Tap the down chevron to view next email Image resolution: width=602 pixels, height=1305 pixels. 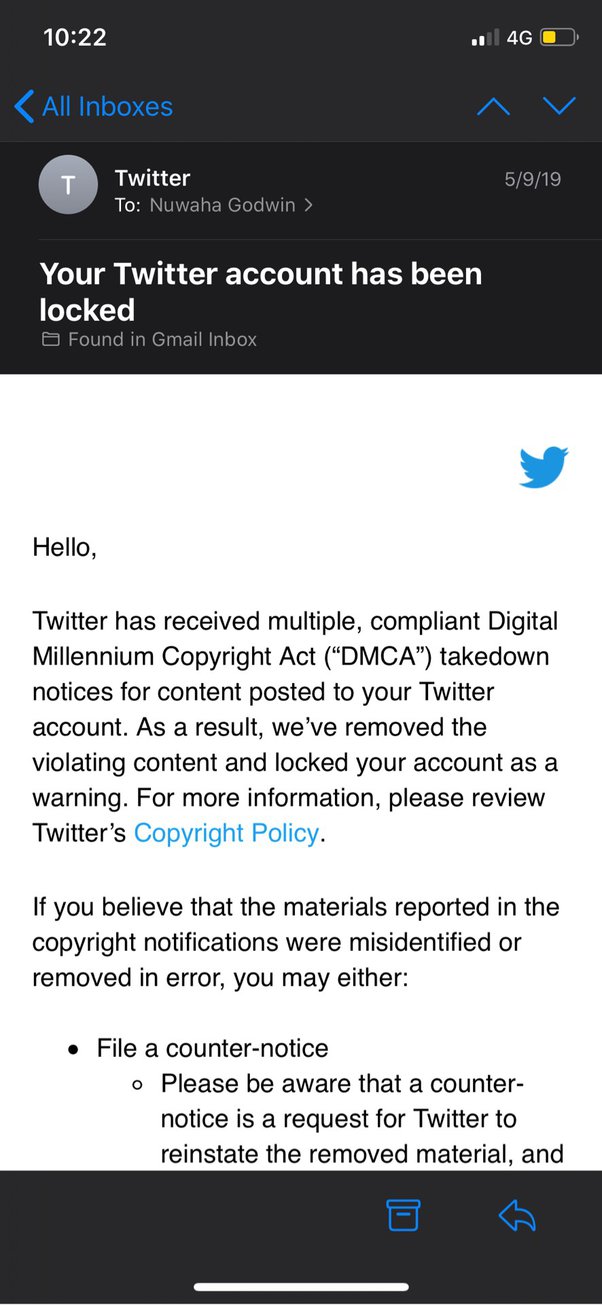click(x=560, y=105)
